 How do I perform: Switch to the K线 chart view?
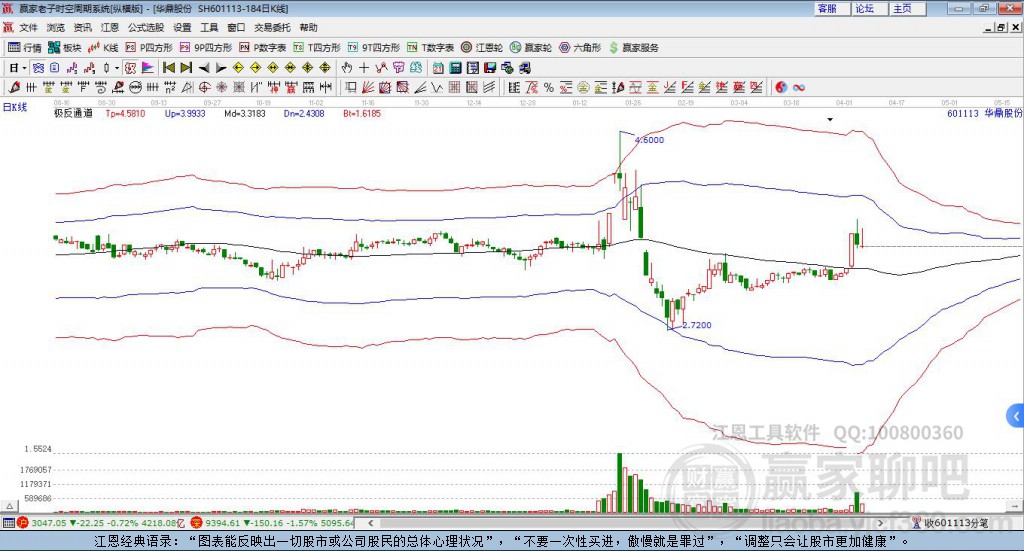point(103,48)
